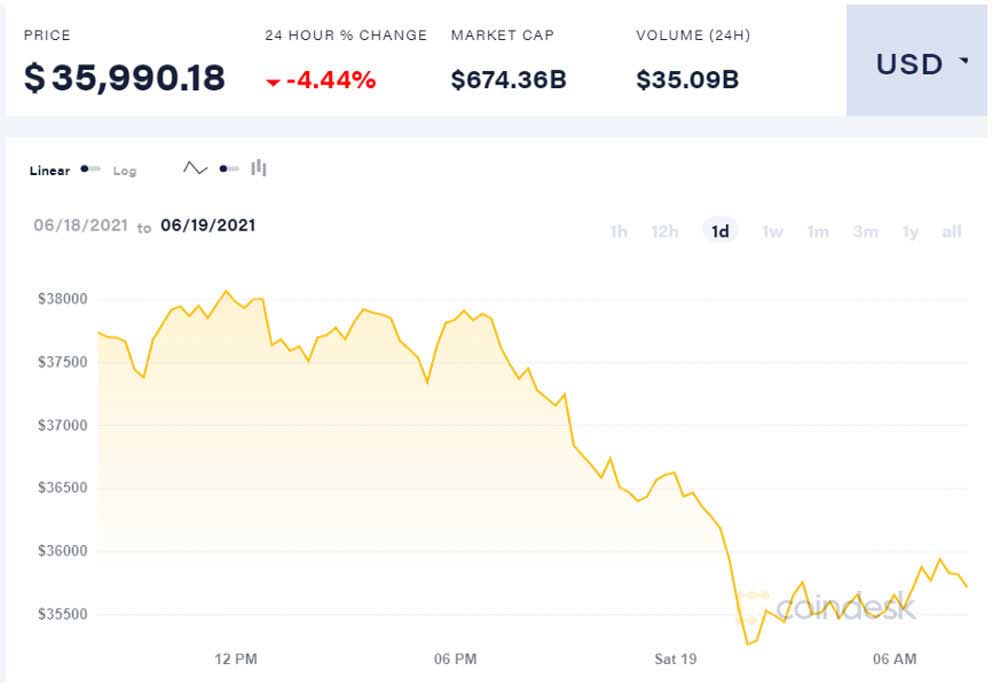The image size is (1000, 695).
Task: Select the candlestick chart icon
Action: click(259, 168)
